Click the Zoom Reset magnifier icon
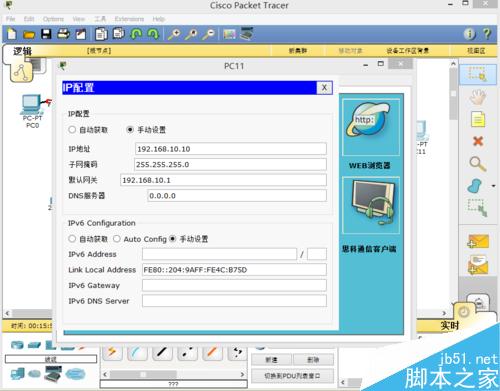Image resolution: width=500 pixels, height=391 pixels. tap(191, 34)
